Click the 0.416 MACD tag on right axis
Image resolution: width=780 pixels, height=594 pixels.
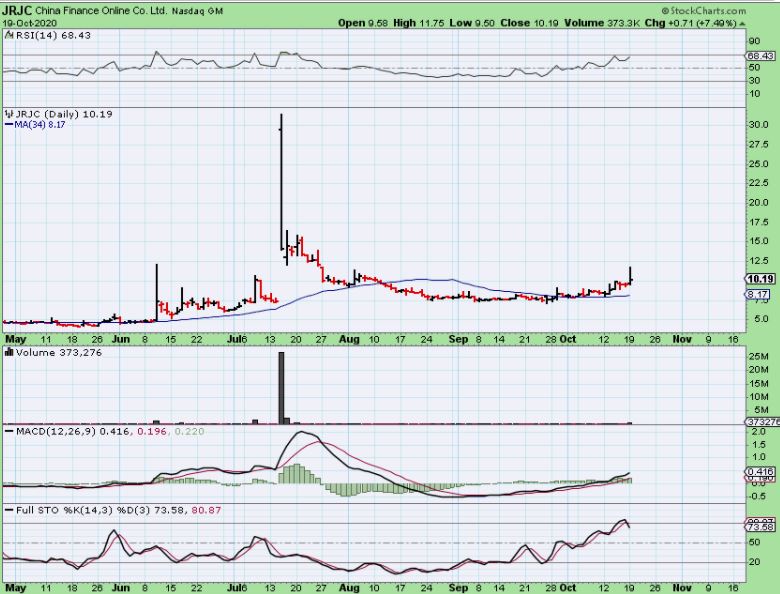tap(760, 471)
